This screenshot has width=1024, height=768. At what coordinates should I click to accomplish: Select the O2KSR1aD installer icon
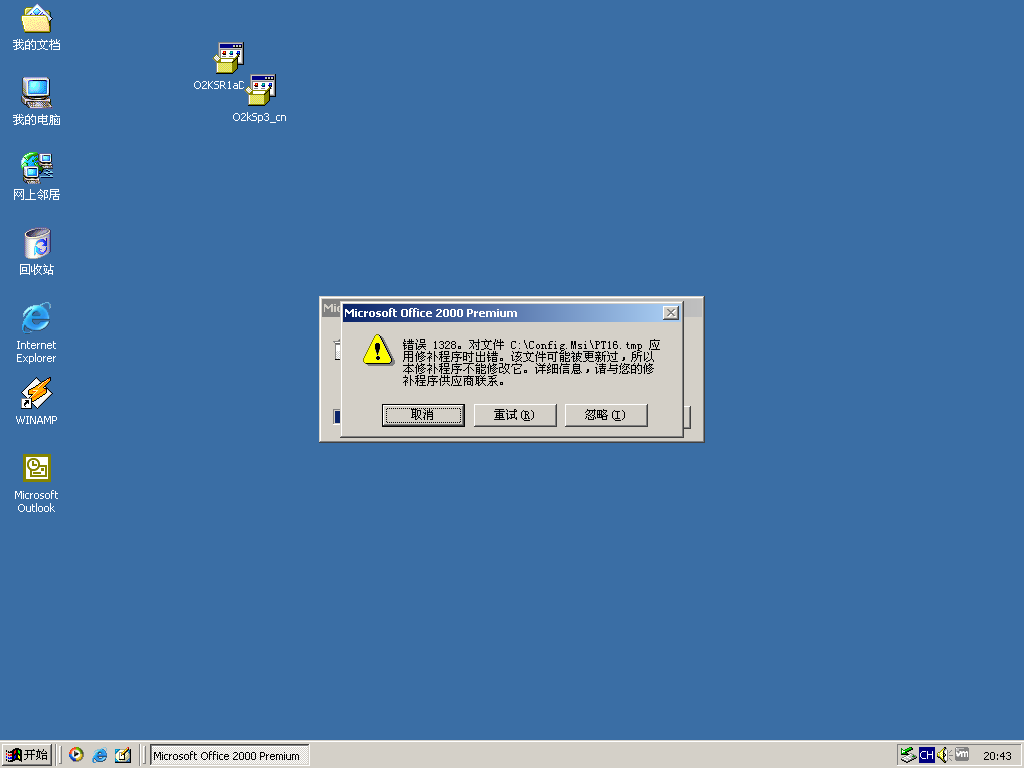point(229,59)
